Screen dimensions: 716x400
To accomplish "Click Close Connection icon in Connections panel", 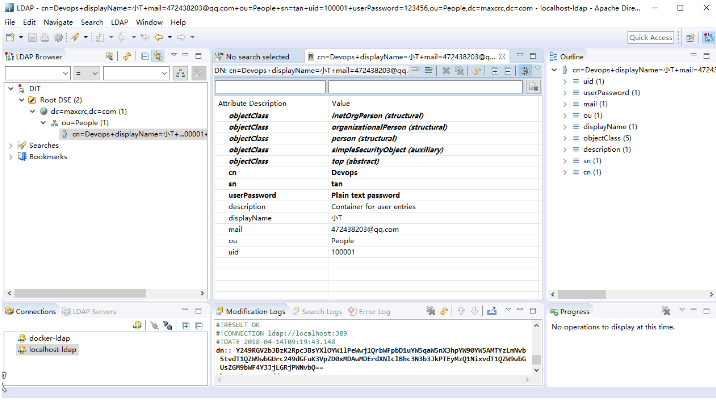I will (x=168, y=325).
